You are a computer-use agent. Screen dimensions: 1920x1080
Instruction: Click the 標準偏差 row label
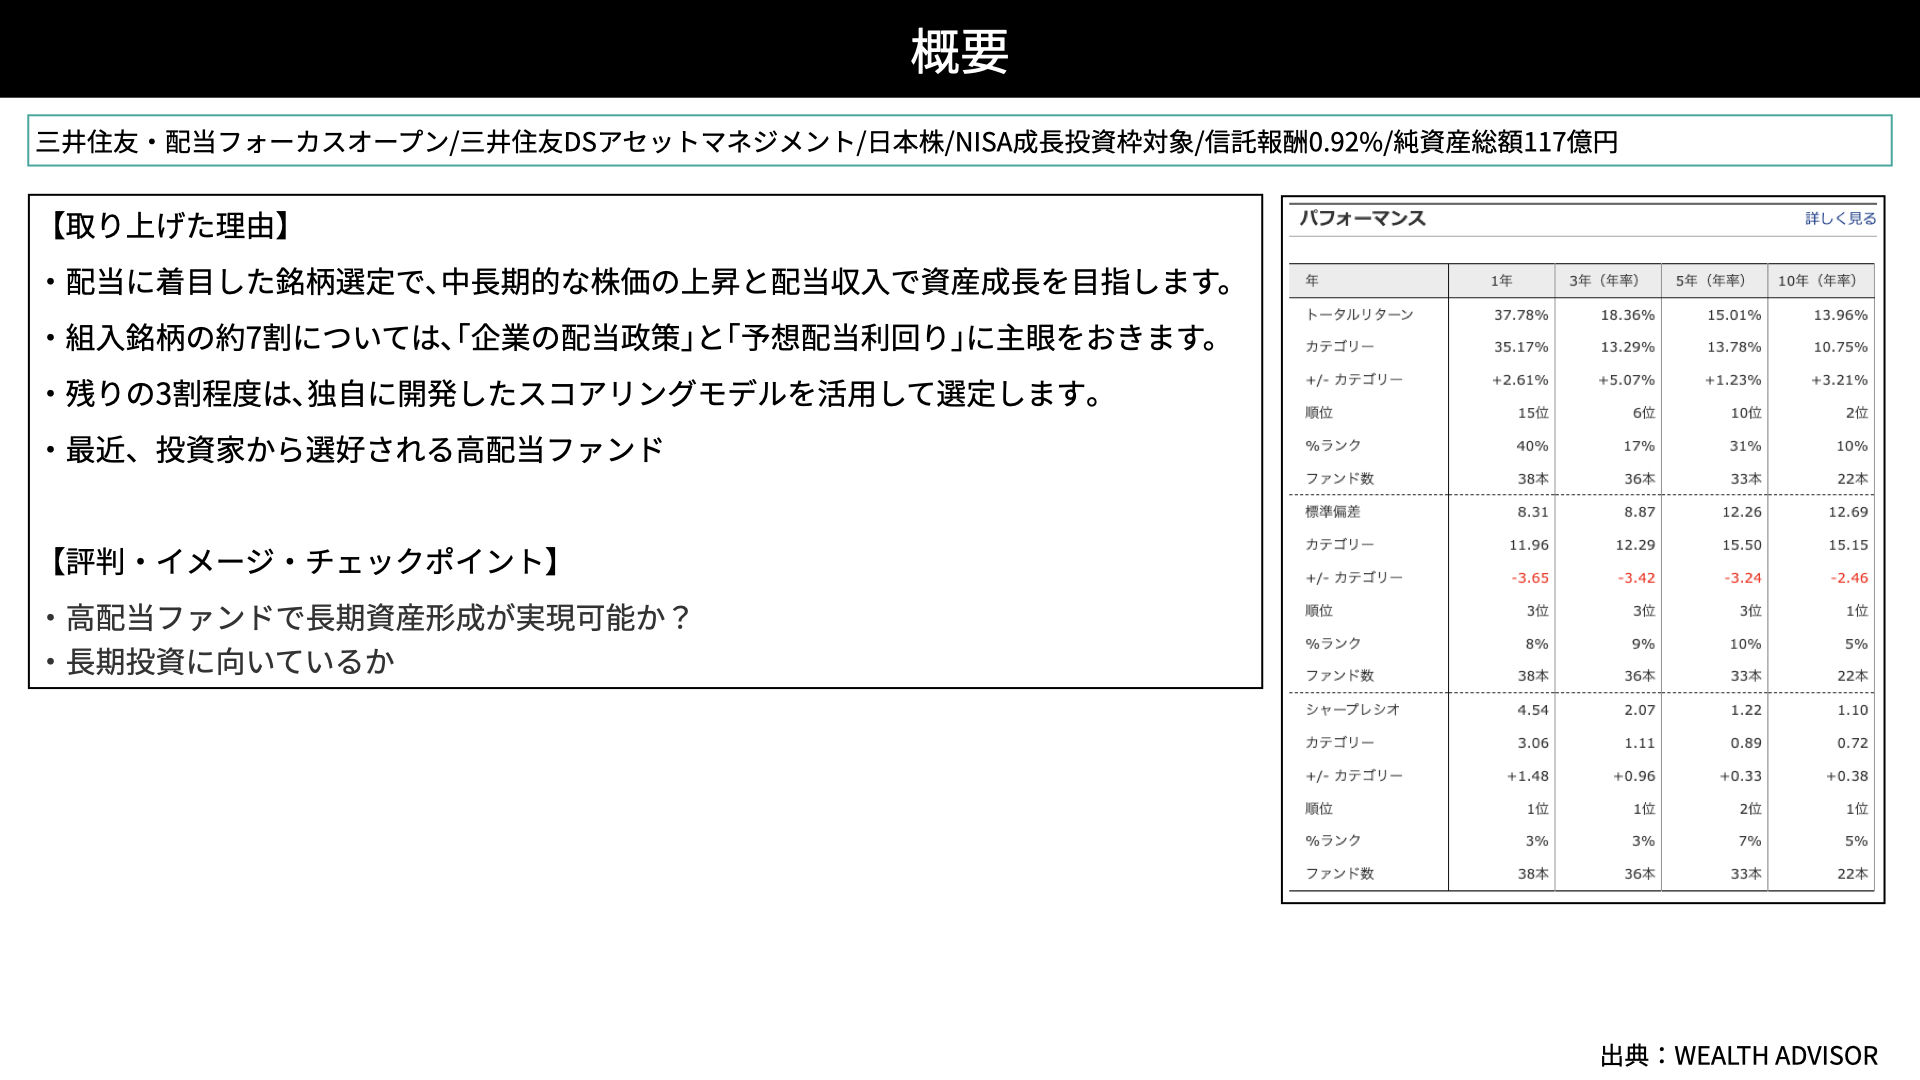point(1333,512)
